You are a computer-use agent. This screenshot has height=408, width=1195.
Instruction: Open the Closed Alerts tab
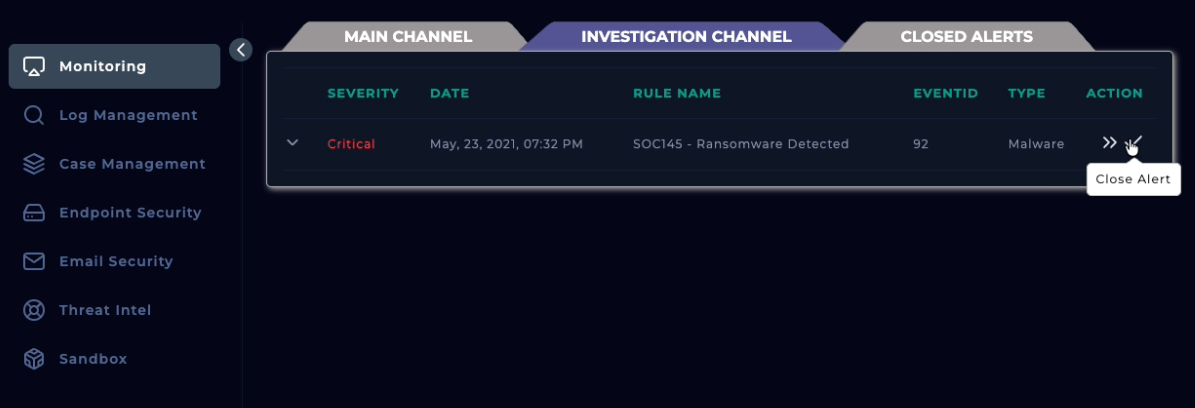966,37
